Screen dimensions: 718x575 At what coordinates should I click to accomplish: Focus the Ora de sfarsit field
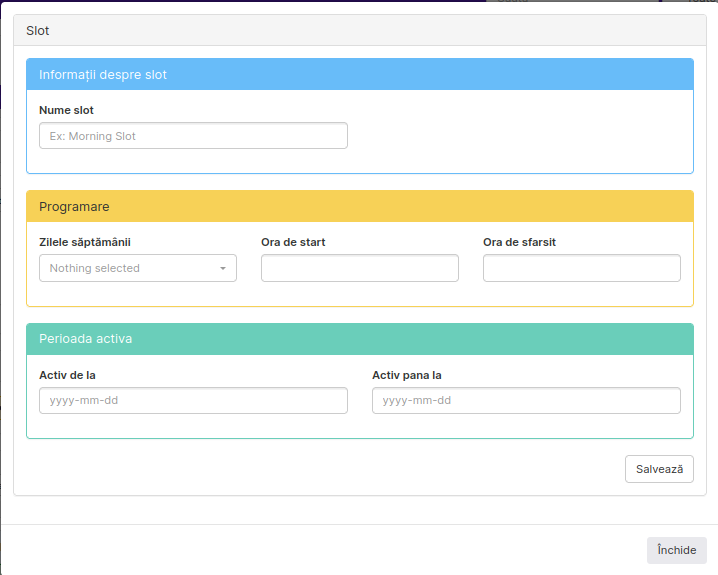581,268
